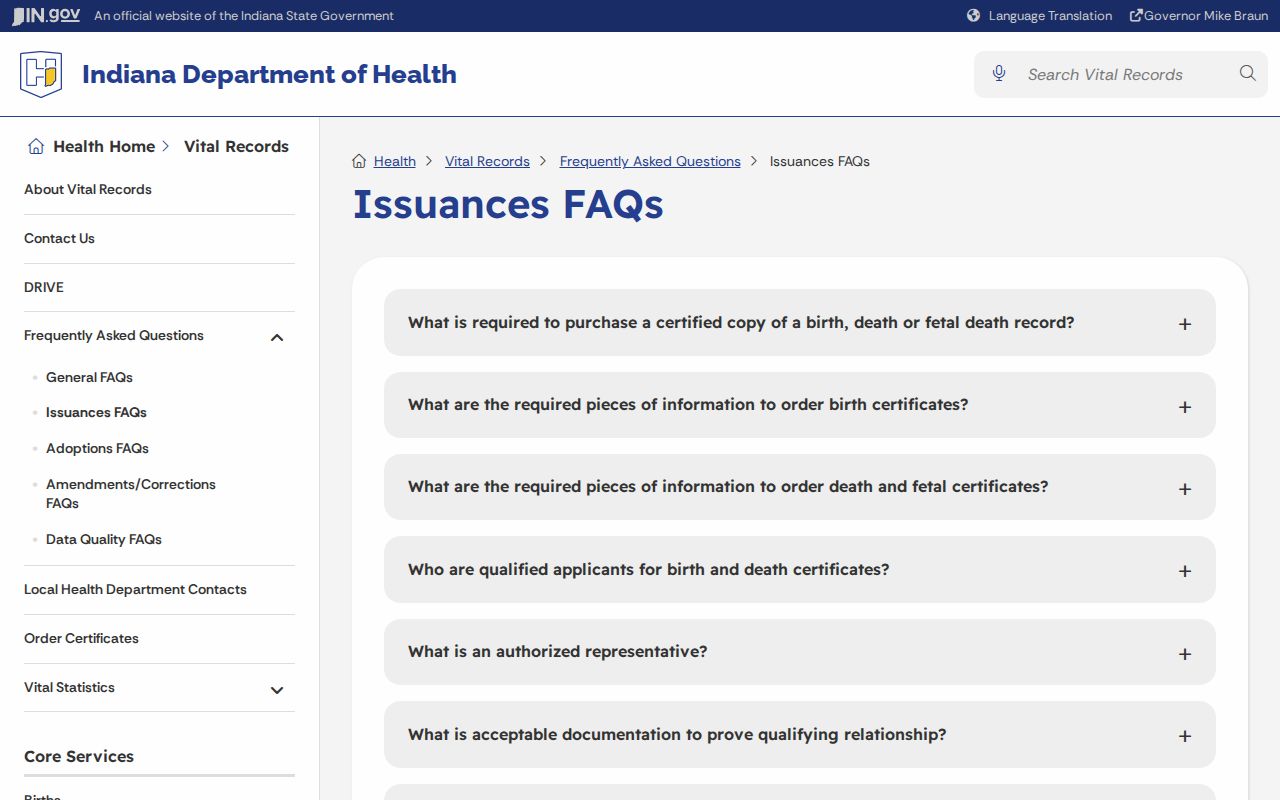Click the Indiana Department of Health title
This screenshot has width=1280, height=800.
pyautogui.click(x=269, y=74)
